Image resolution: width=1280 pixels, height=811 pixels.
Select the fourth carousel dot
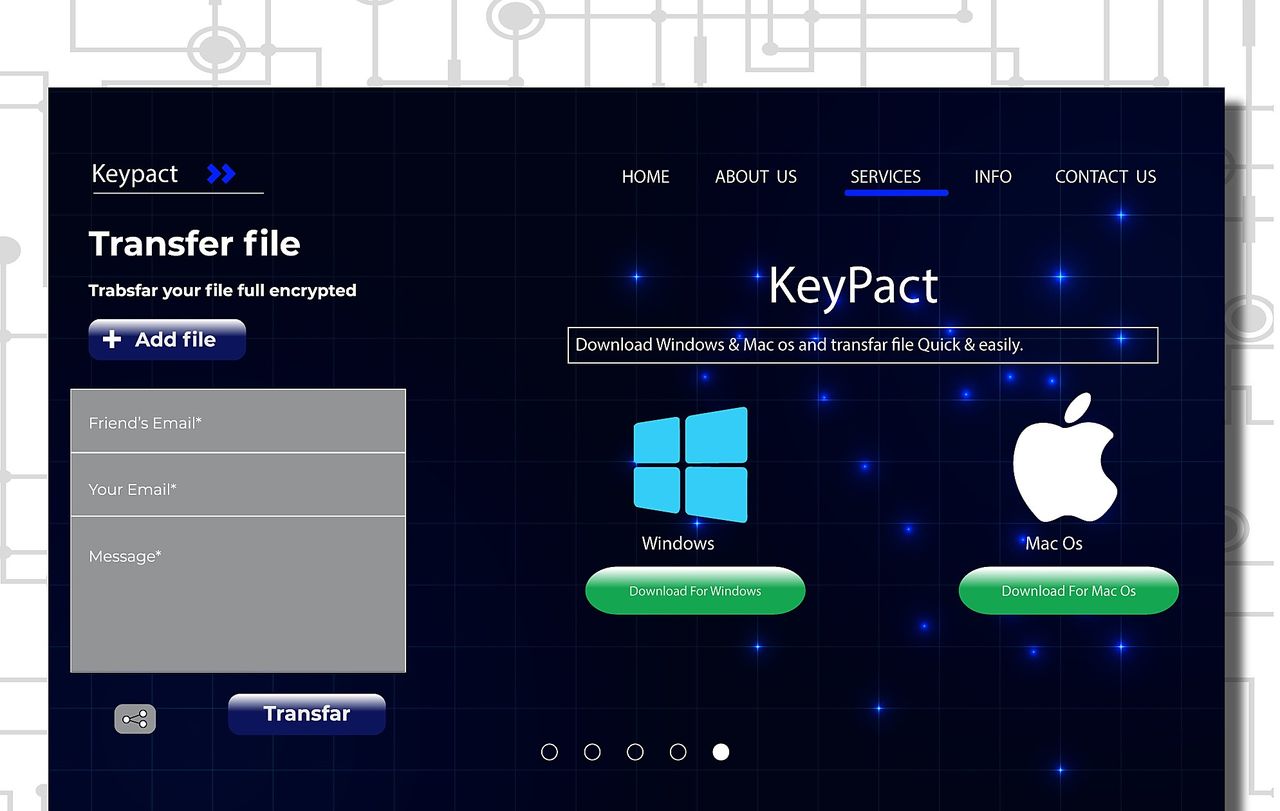pyautogui.click(x=678, y=752)
